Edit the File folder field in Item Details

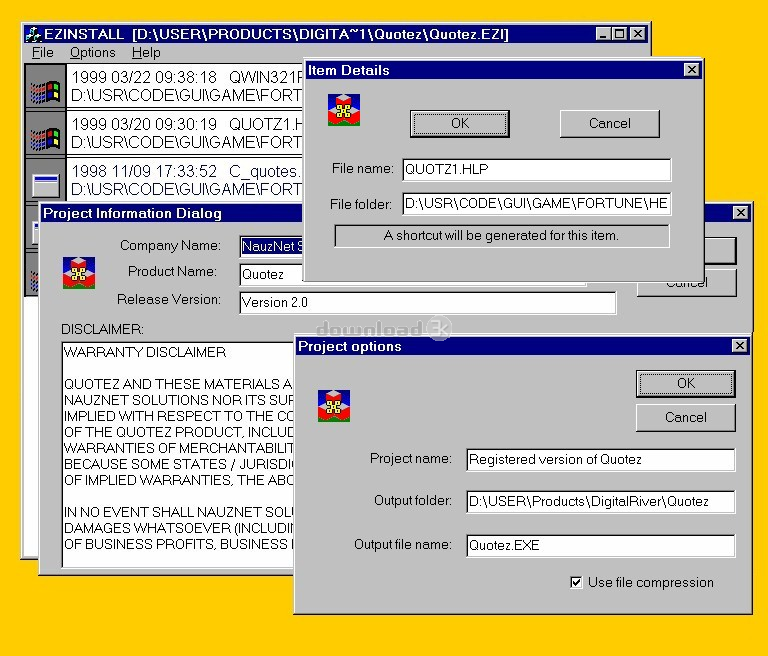click(536, 204)
